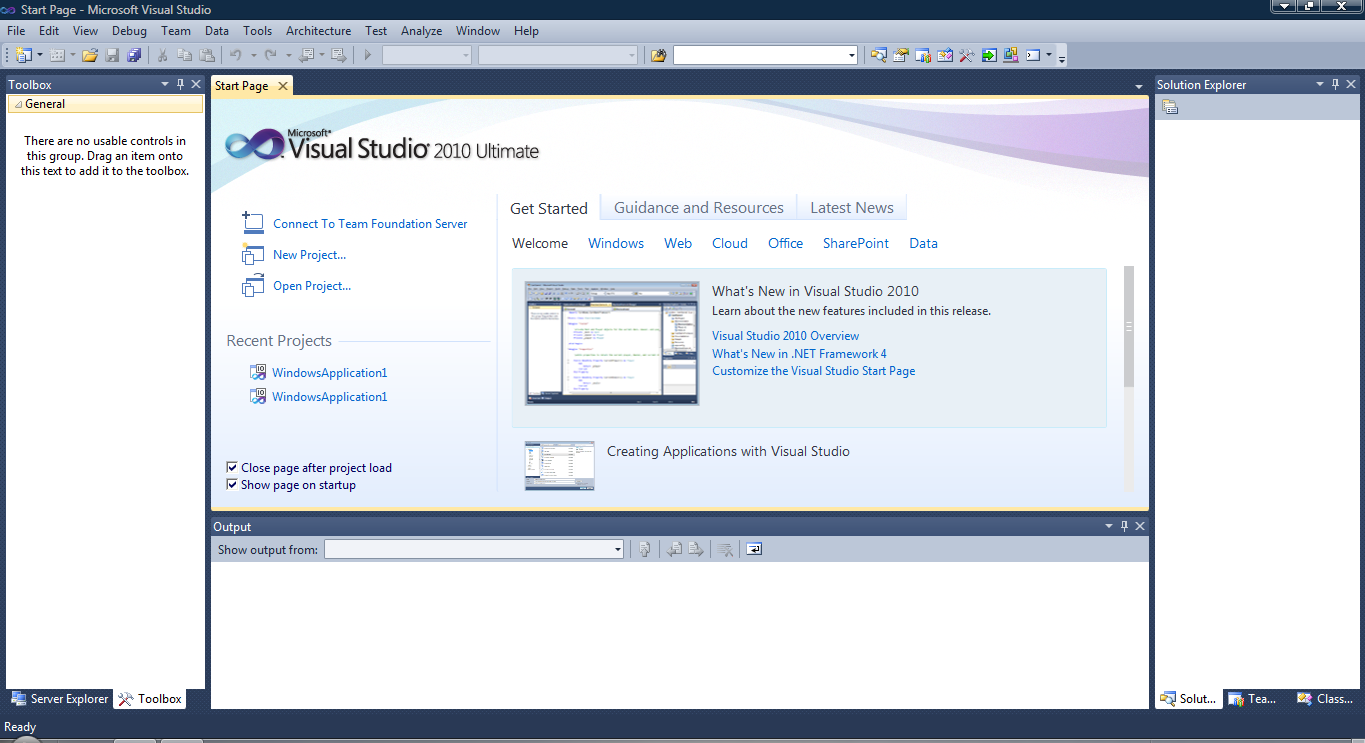The image size is (1365, 743).
Task: Click the Save All toolbar icon
Action: coord(133,55)
